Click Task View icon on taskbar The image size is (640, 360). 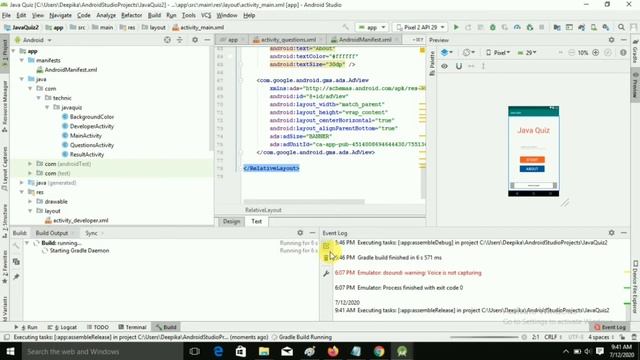[195, 351]
